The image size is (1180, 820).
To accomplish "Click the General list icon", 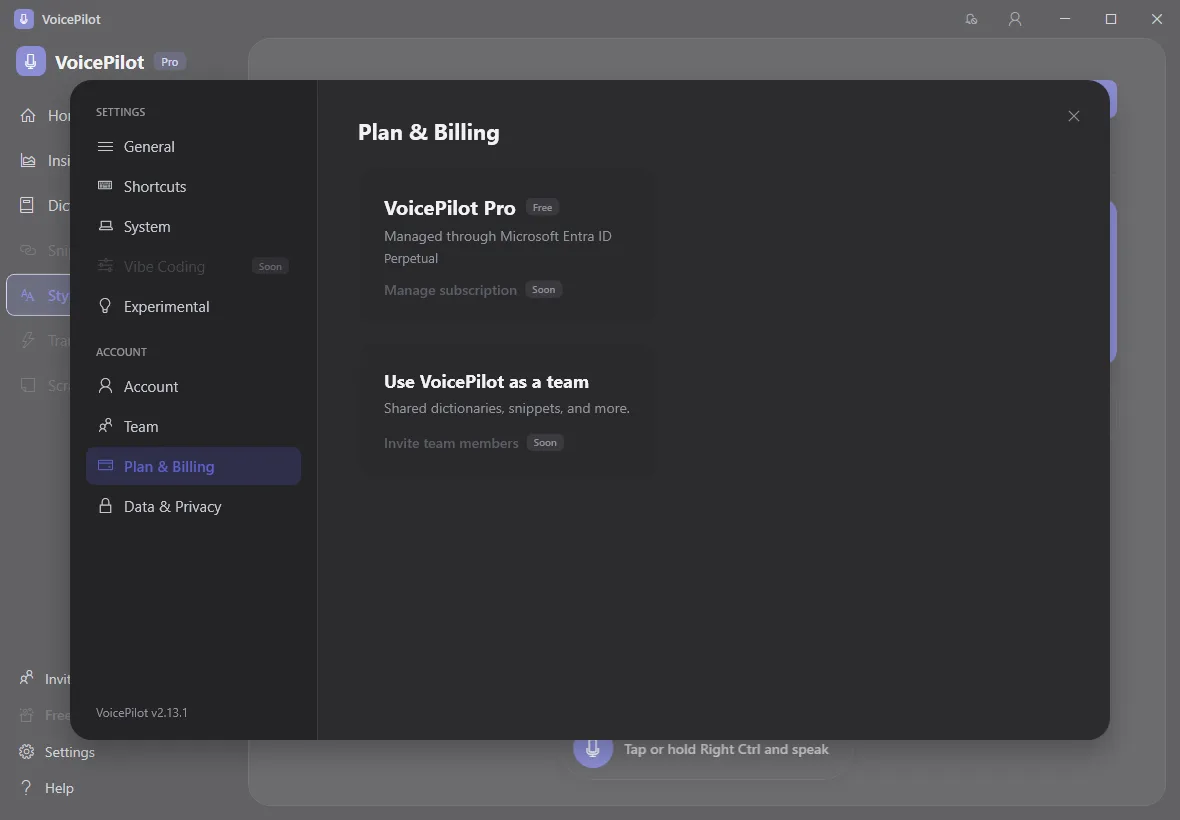I will pyautogui.click(x=105, y=147).
